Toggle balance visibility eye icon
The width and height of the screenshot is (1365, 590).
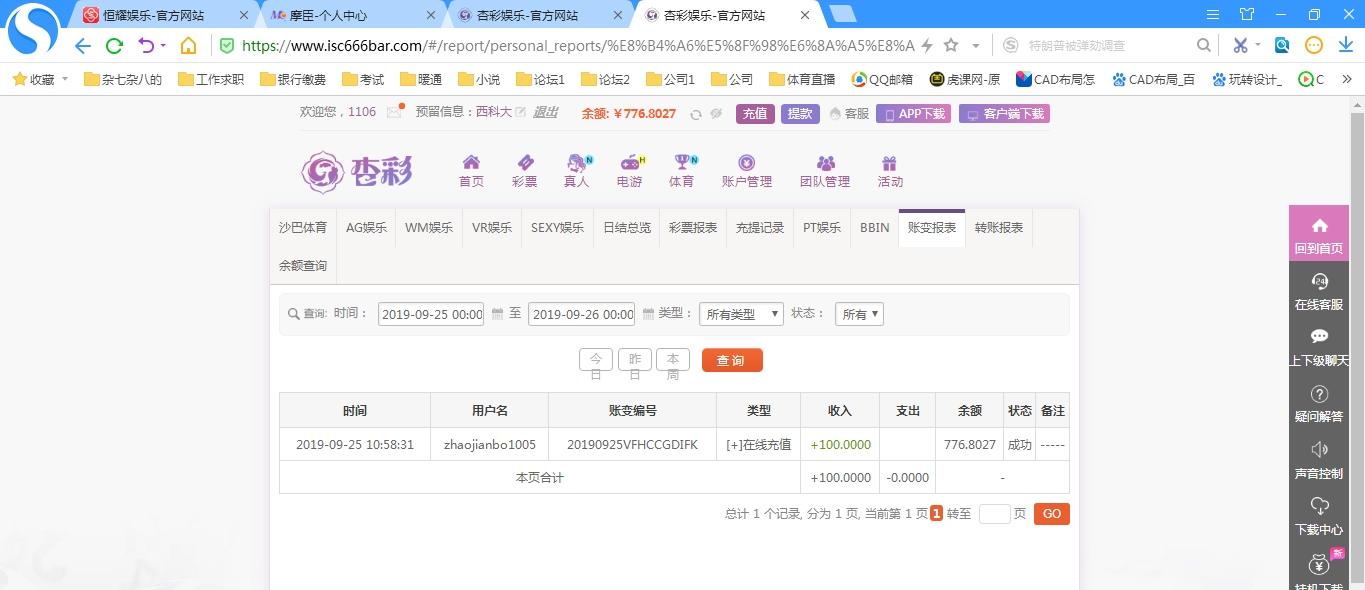pyautogui.click(x=716, y=114)
